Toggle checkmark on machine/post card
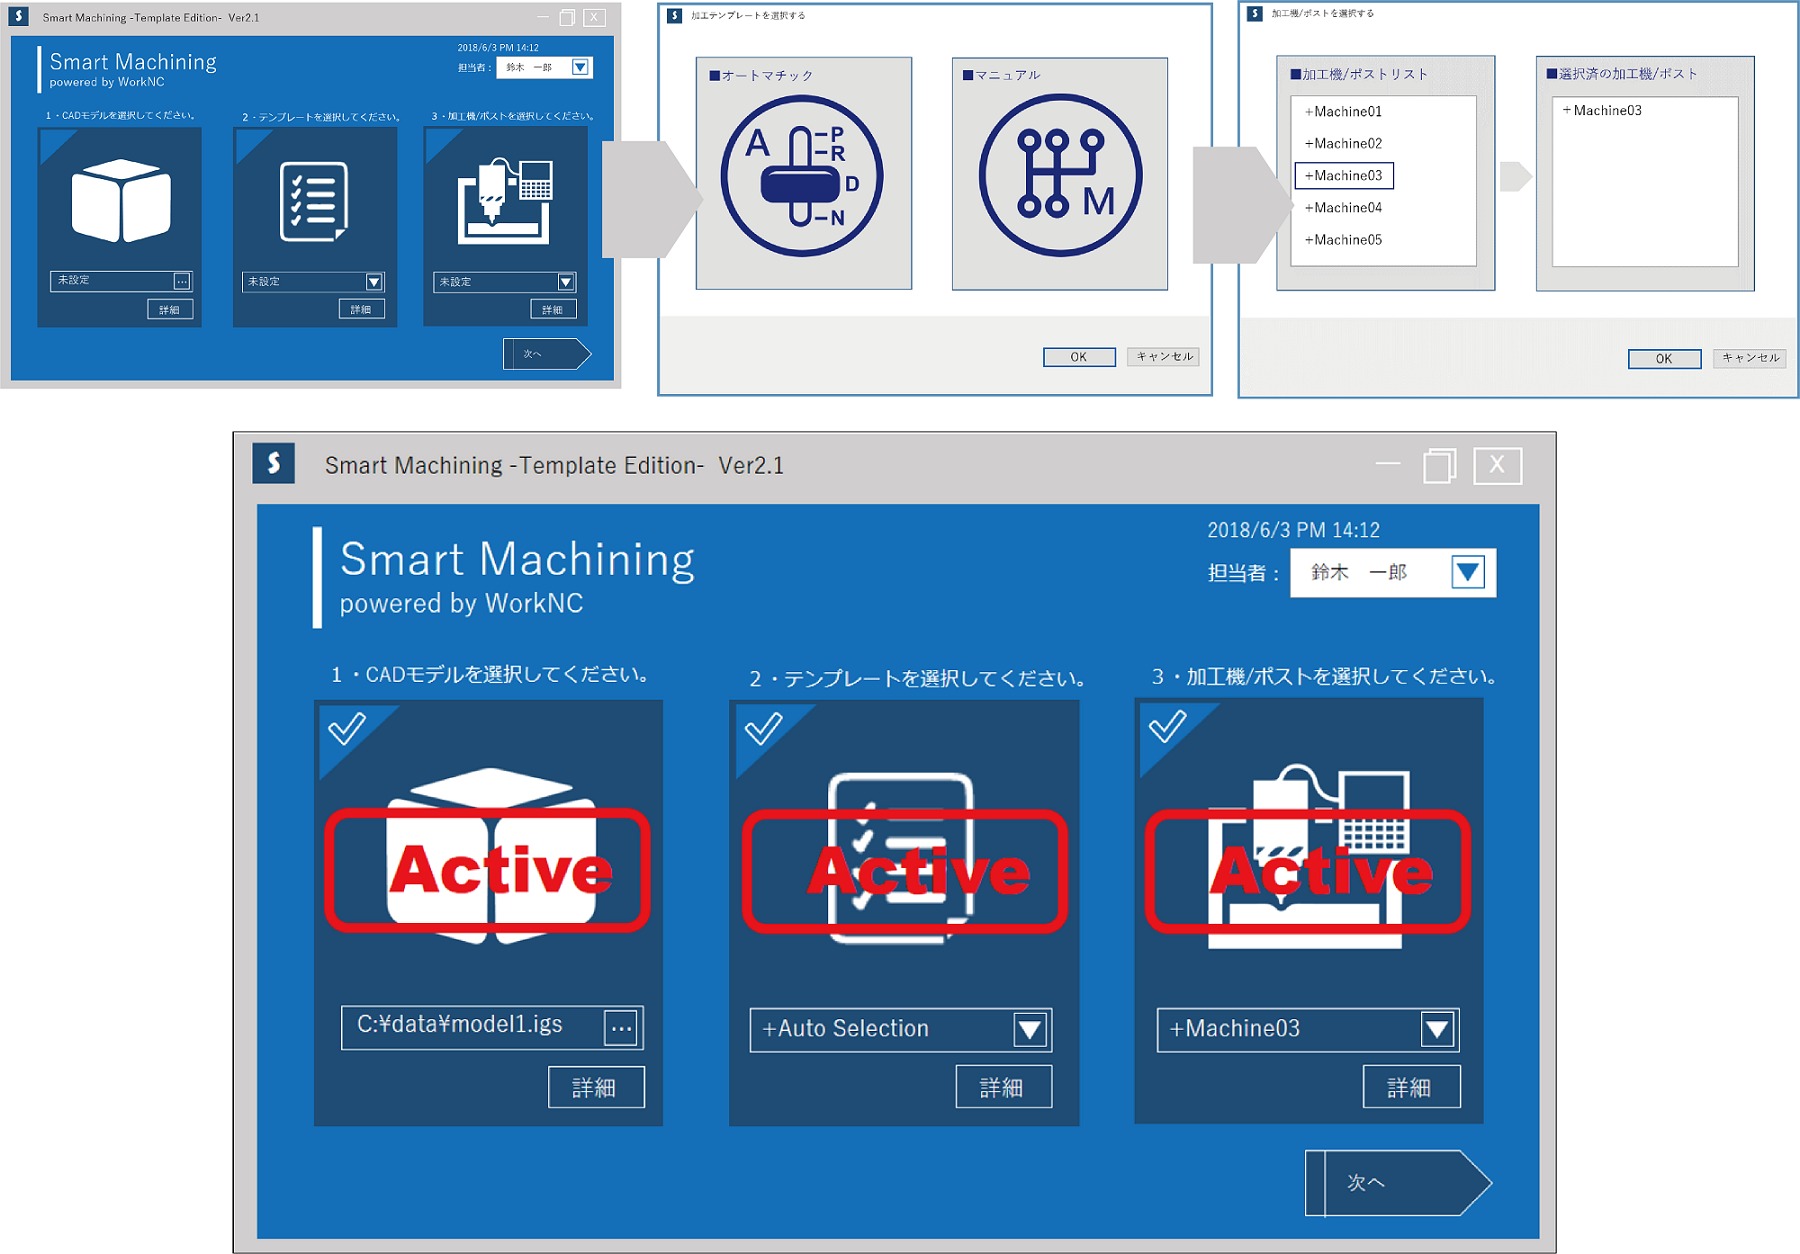 point(1167,726)
